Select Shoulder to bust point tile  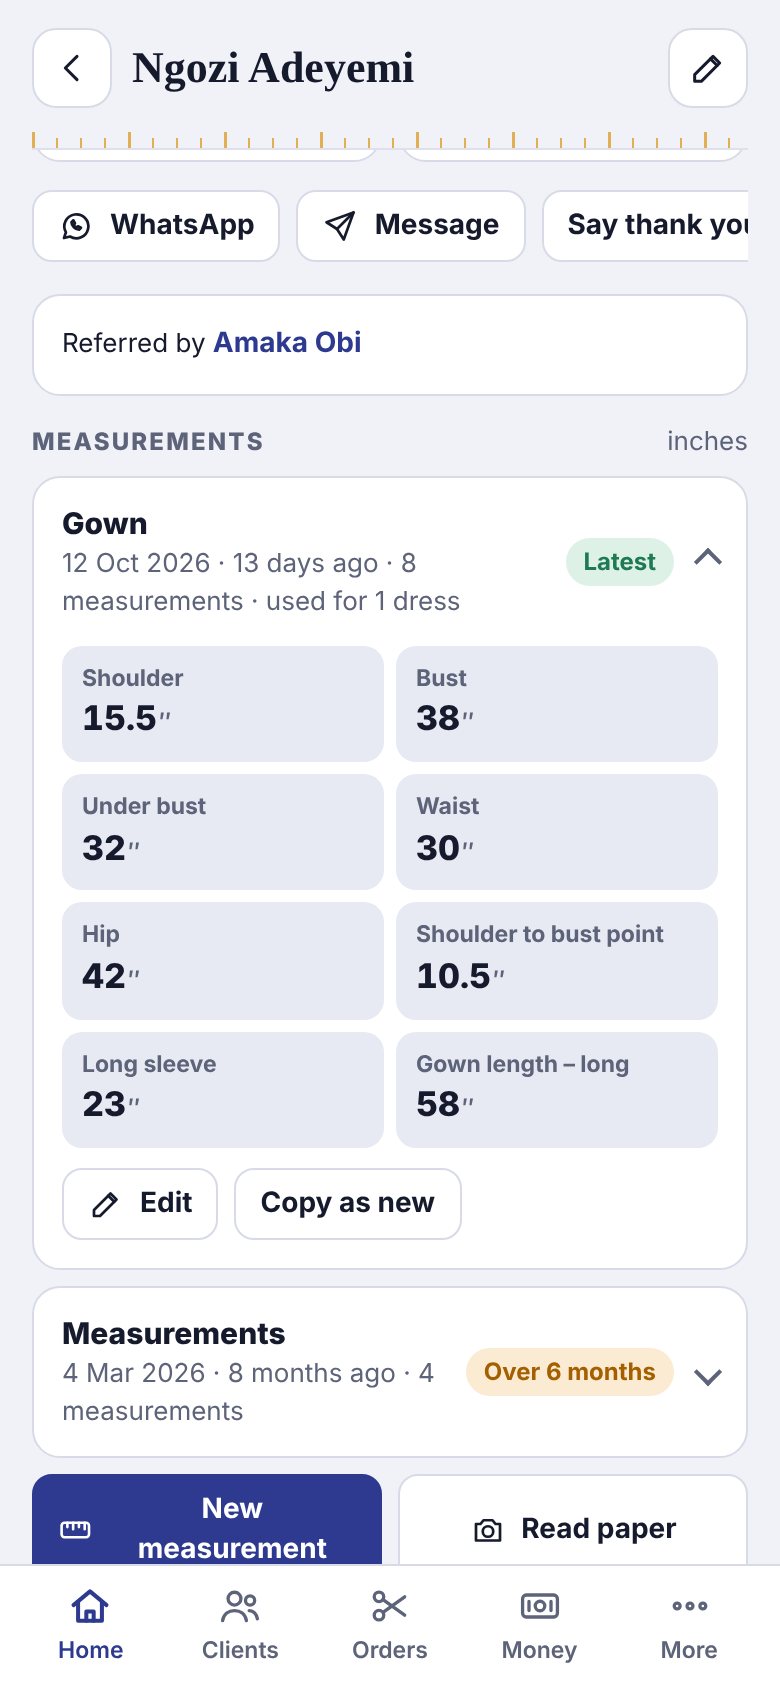(557, 961)
